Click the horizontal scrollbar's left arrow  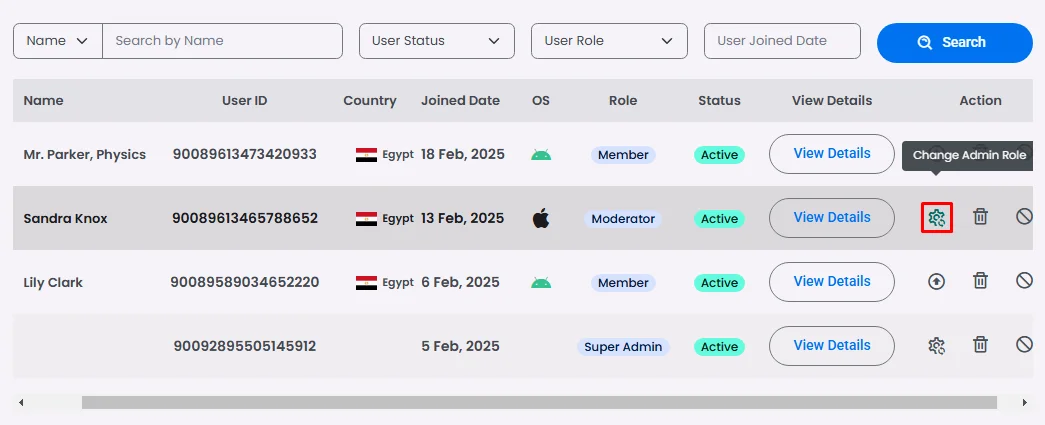tap(20, 402)
